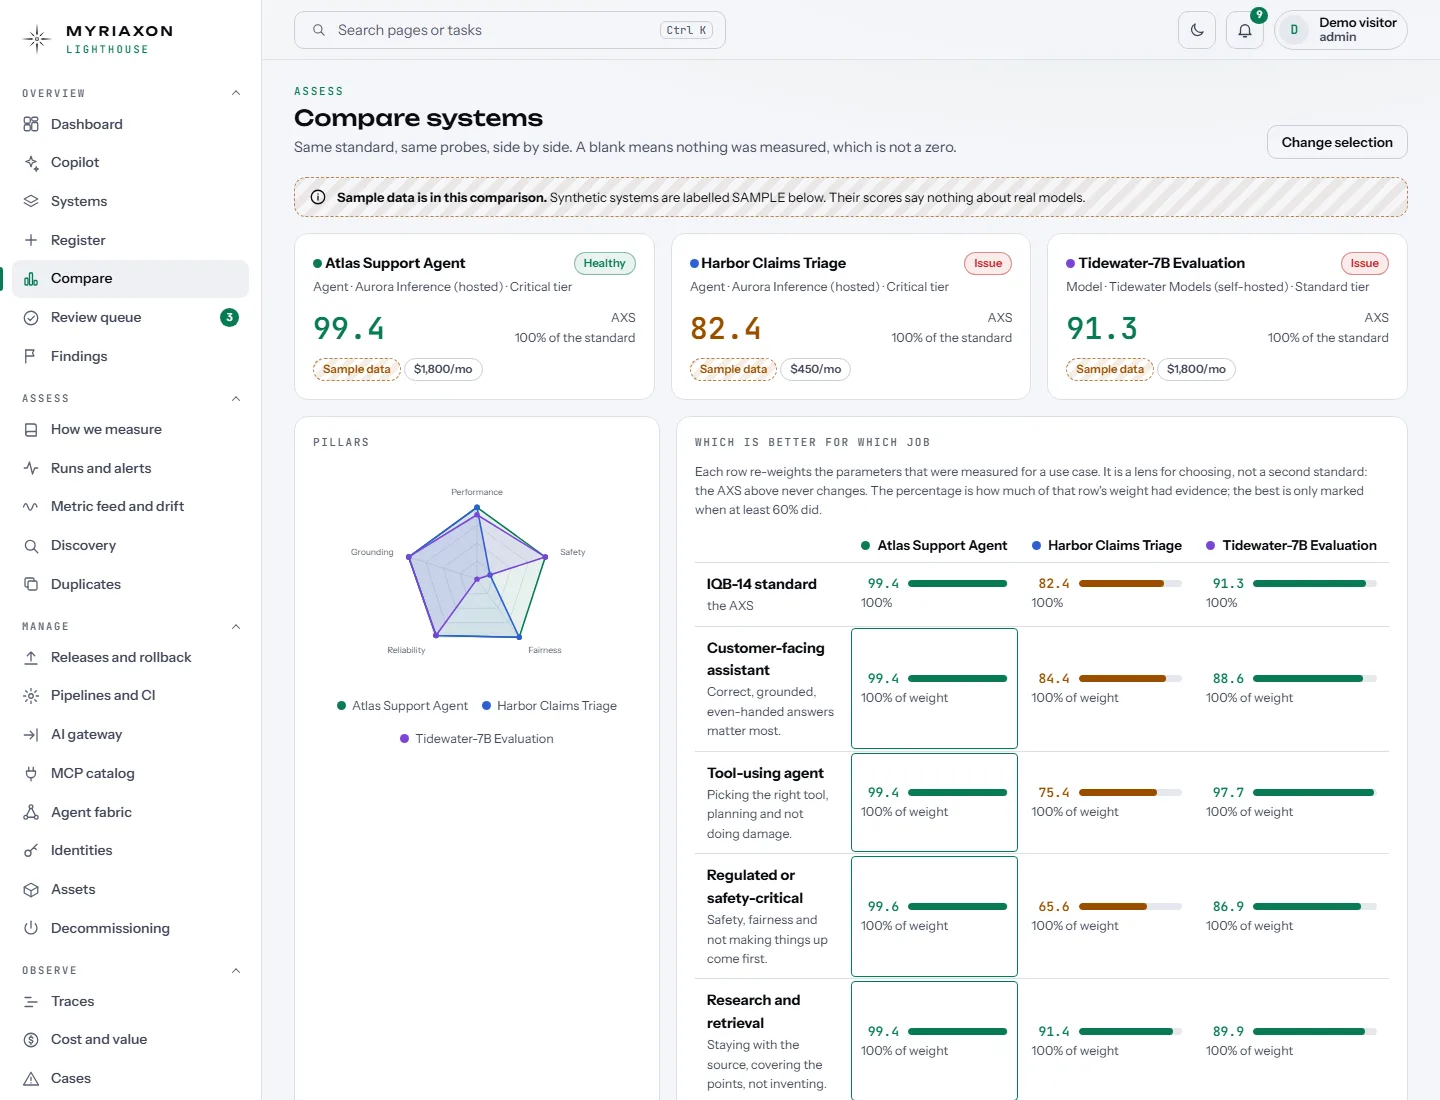Screen dimensions: 1440x1100
Task: Click the Change selection button
Action: click(1337, 142)
